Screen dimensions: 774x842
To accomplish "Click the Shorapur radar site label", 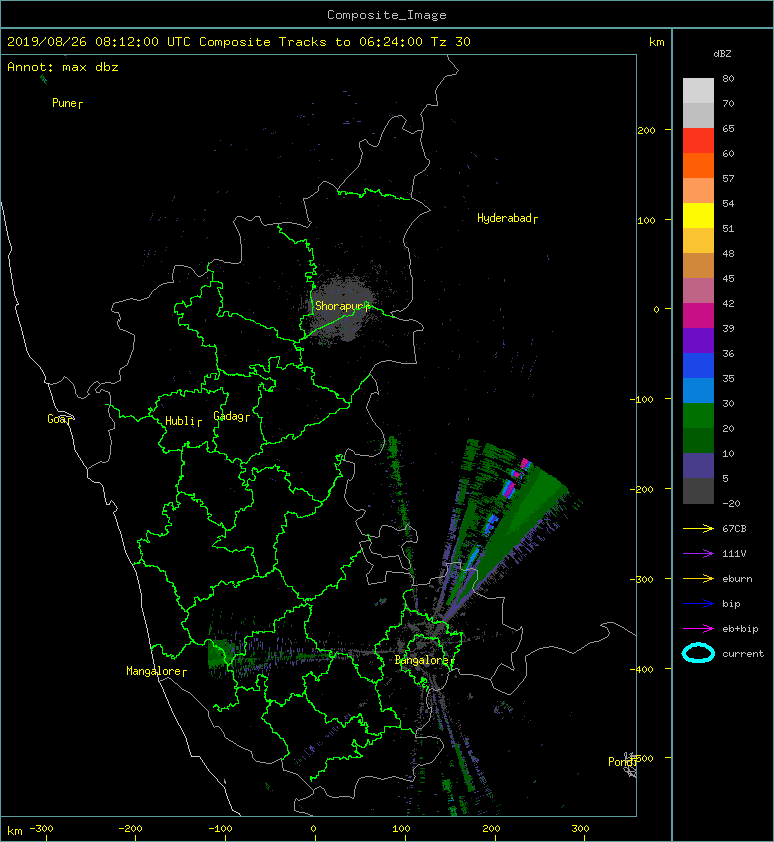I will [x=342, y=306].
